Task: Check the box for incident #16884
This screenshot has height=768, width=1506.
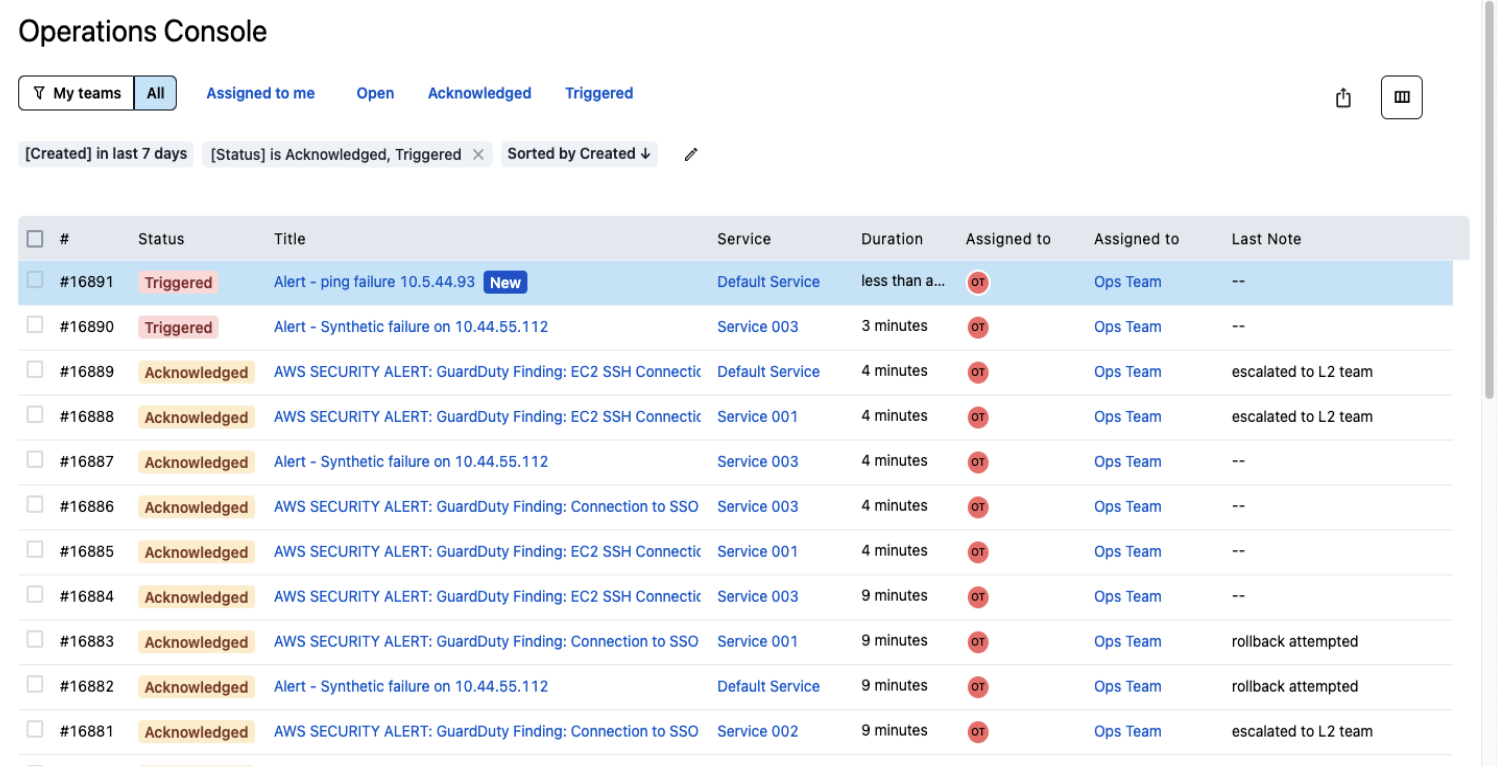Action: pos(35,595)
